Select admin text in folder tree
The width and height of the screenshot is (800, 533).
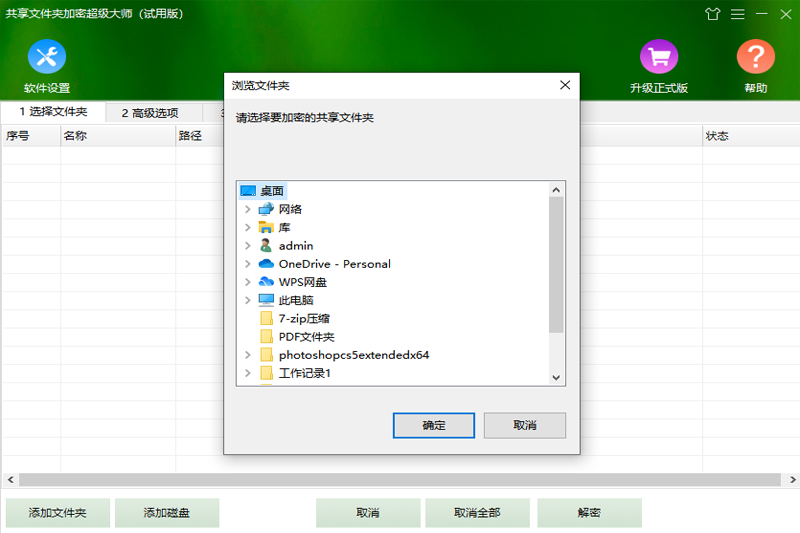pos(296,245)
